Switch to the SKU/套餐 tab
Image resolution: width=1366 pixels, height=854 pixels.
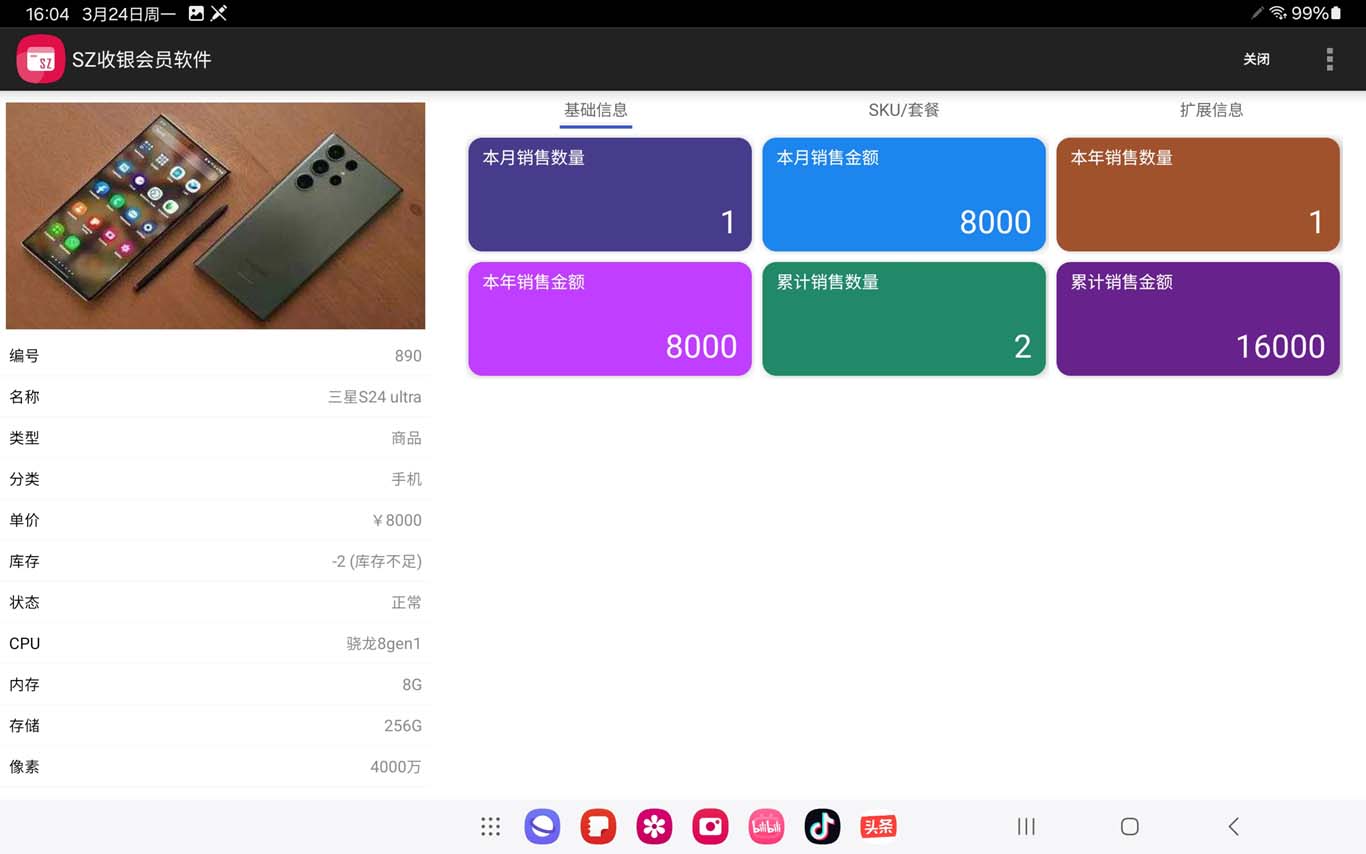(904, 110)
